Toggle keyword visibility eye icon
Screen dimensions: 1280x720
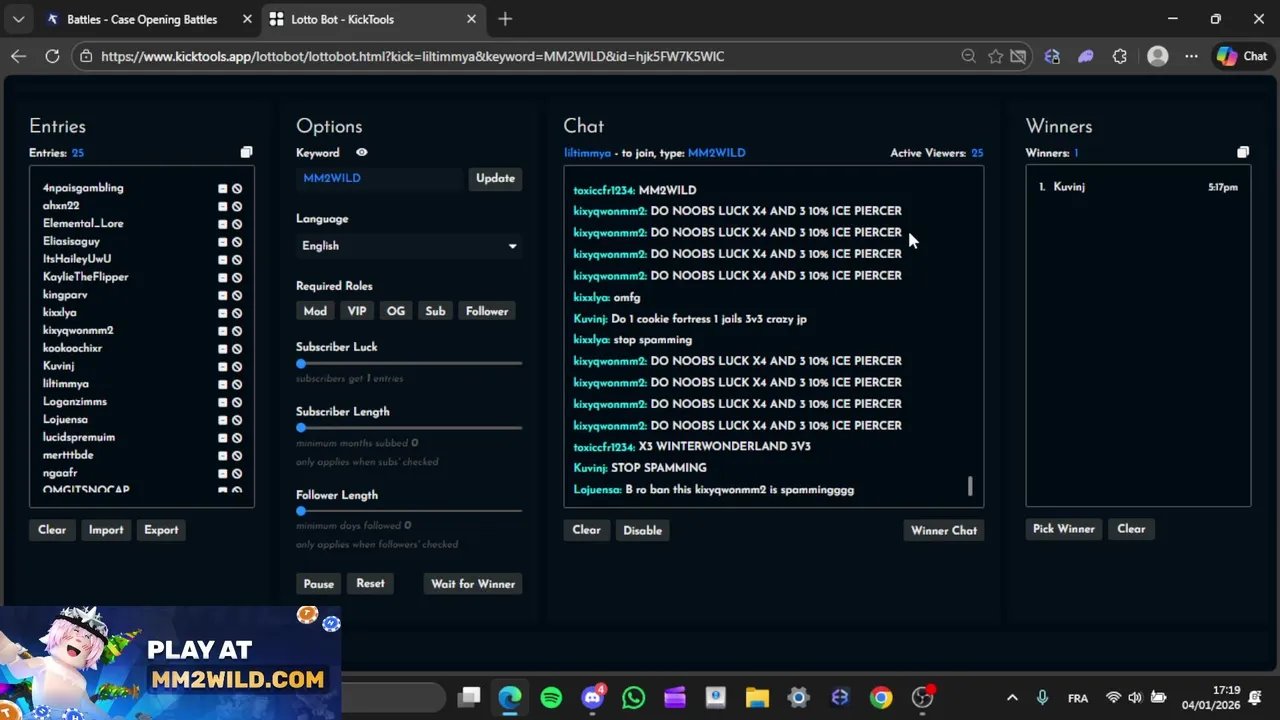[x=362, y=153]
